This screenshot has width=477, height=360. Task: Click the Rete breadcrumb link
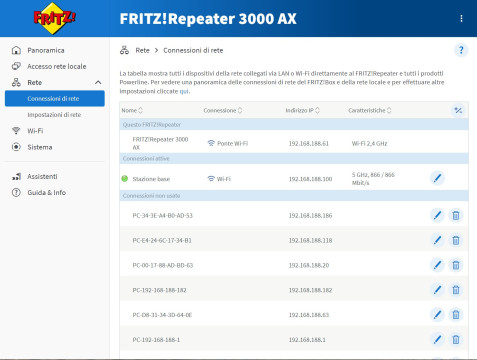pyautogui.click(x=142, y=50)
